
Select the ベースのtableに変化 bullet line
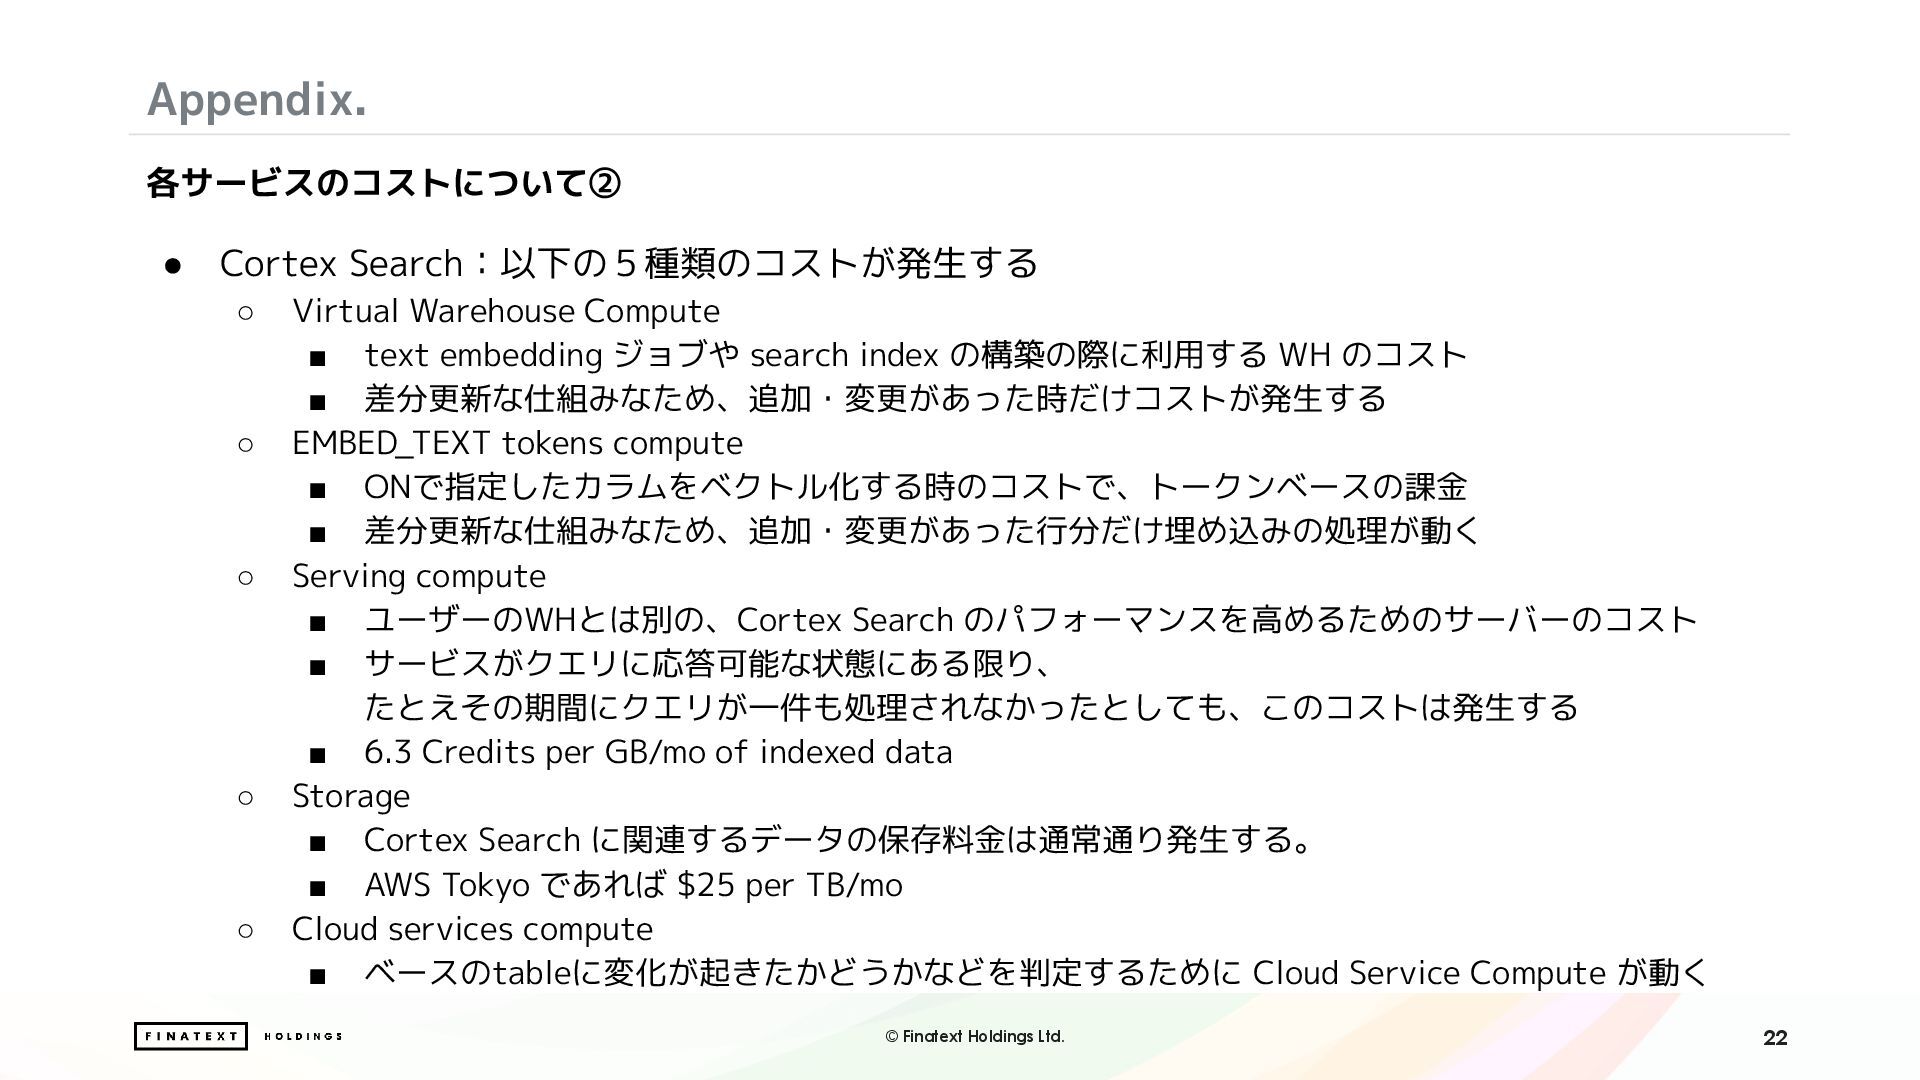pos(1036,973)
